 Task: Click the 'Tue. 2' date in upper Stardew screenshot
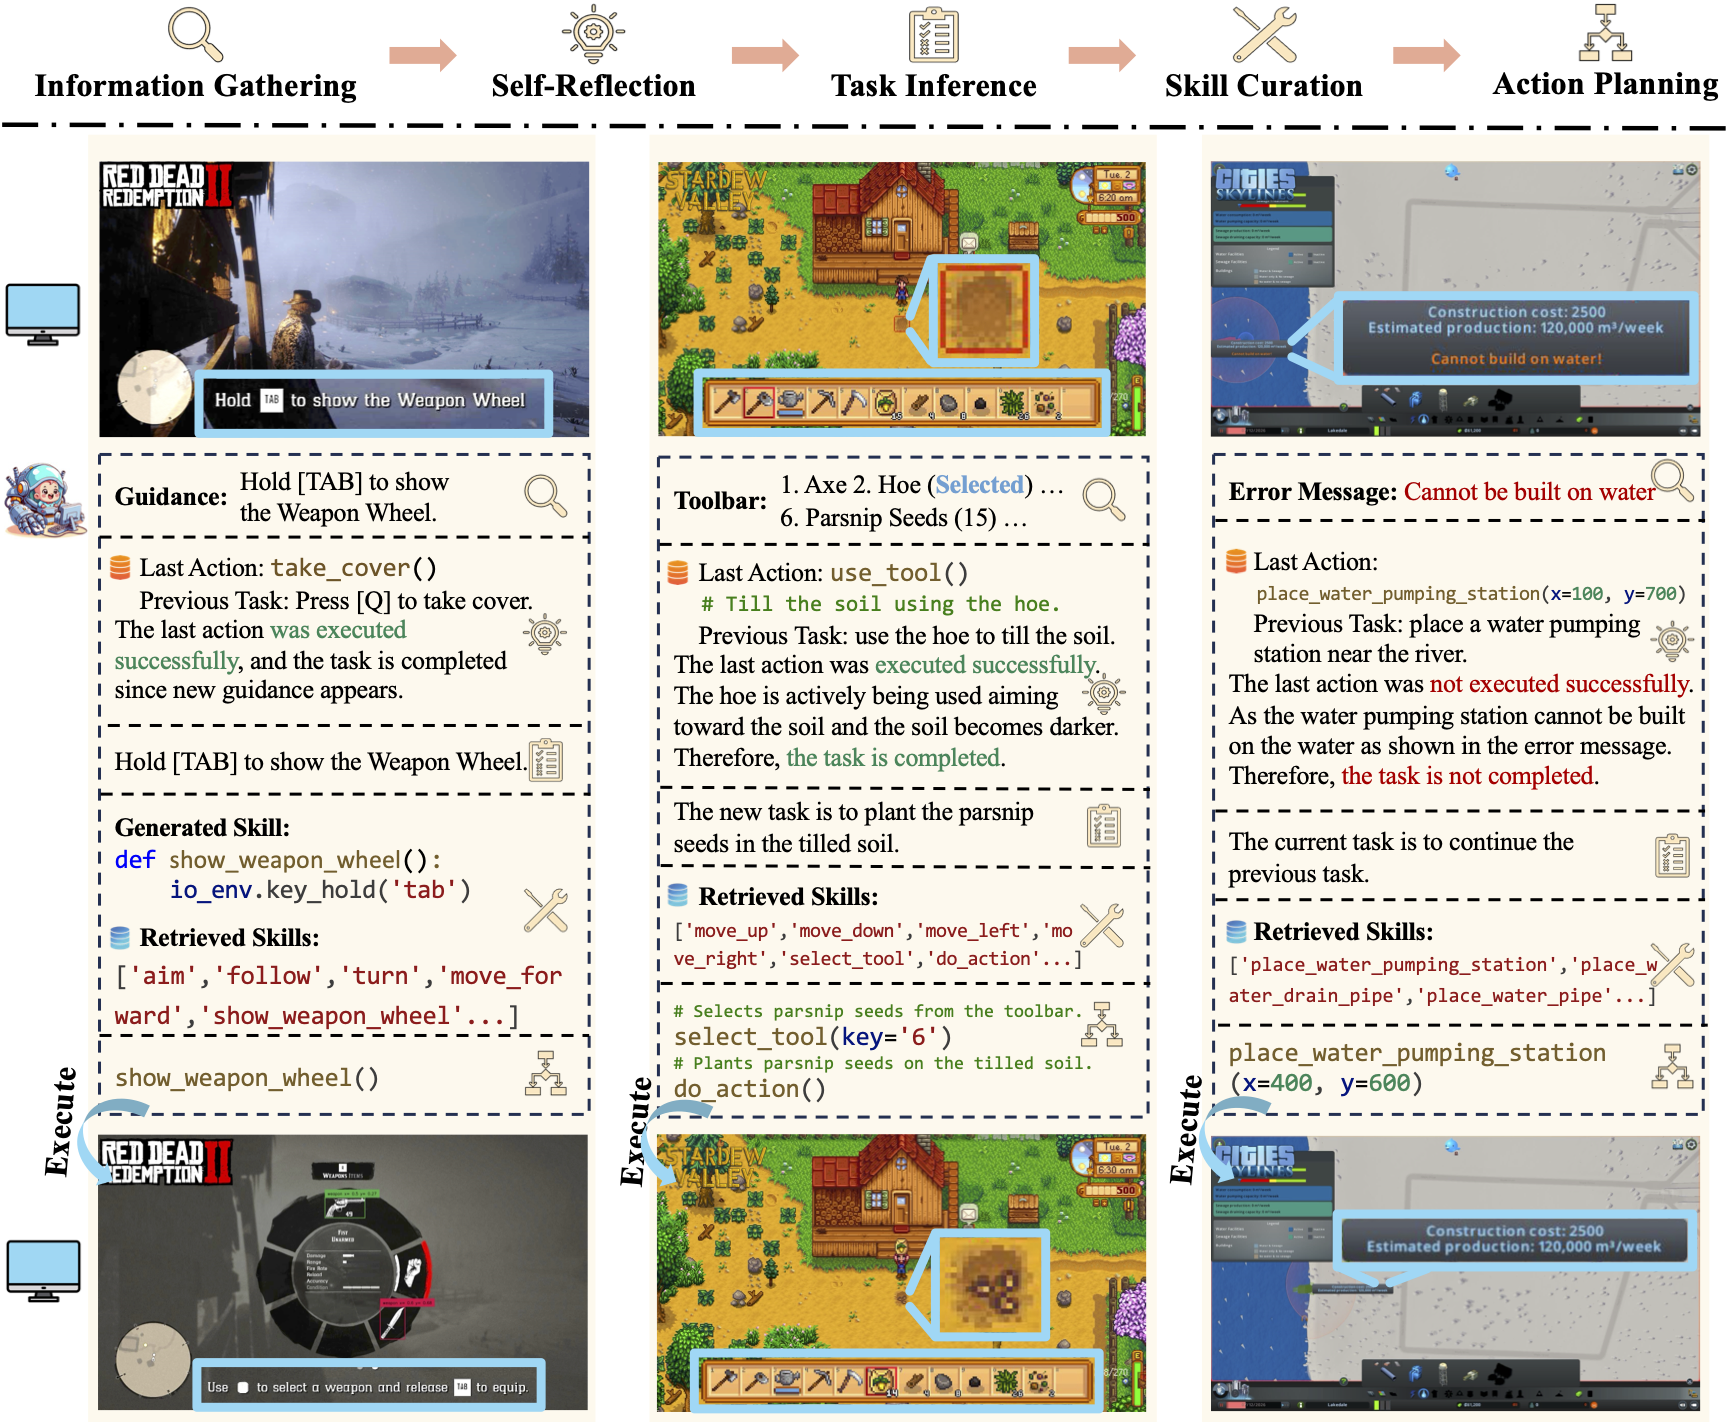(1116, 175)
